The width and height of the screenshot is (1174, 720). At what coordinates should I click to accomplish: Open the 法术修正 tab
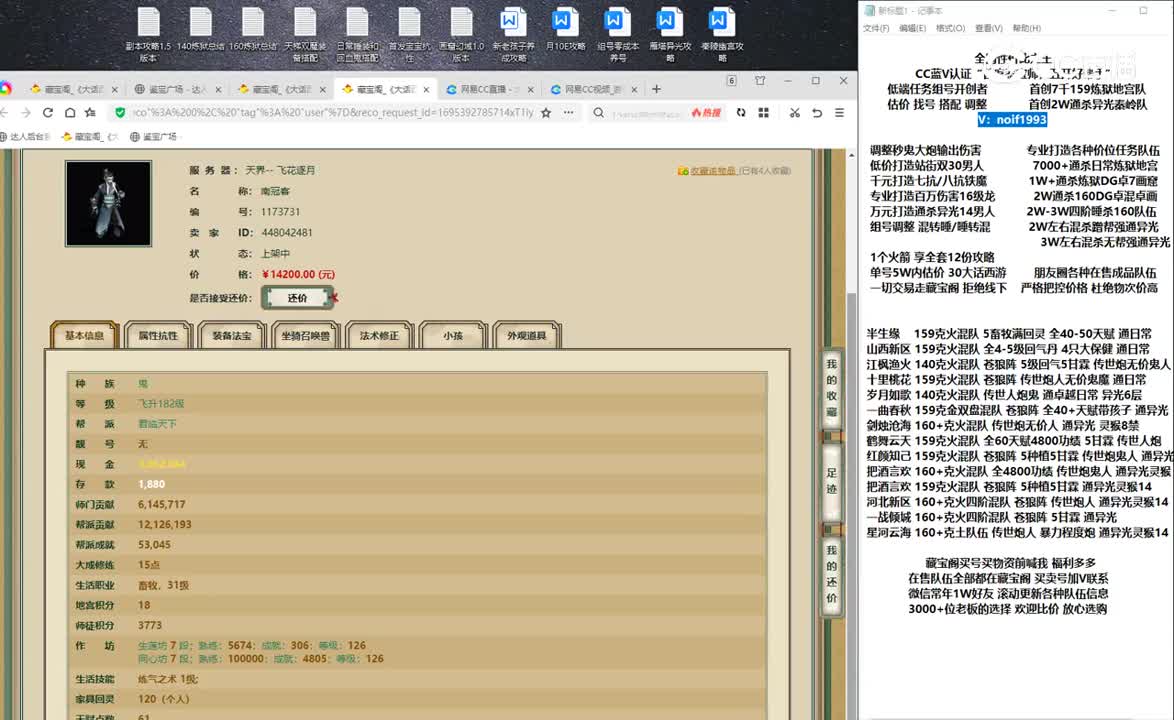[x=380, y=335]
